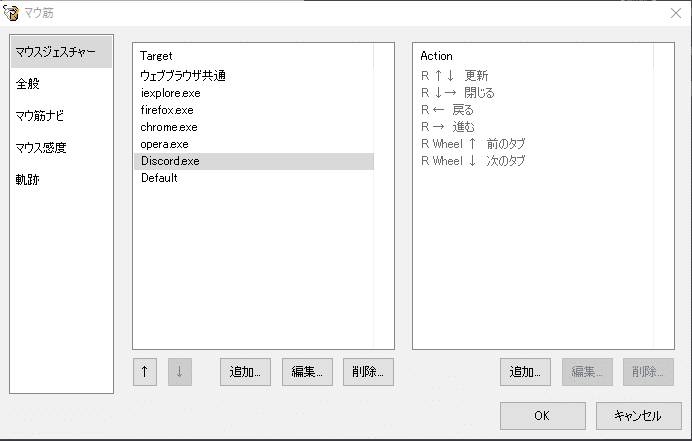Click 削除... below the Target list
The width and height of the screenshot is (692, 441).
368,372
